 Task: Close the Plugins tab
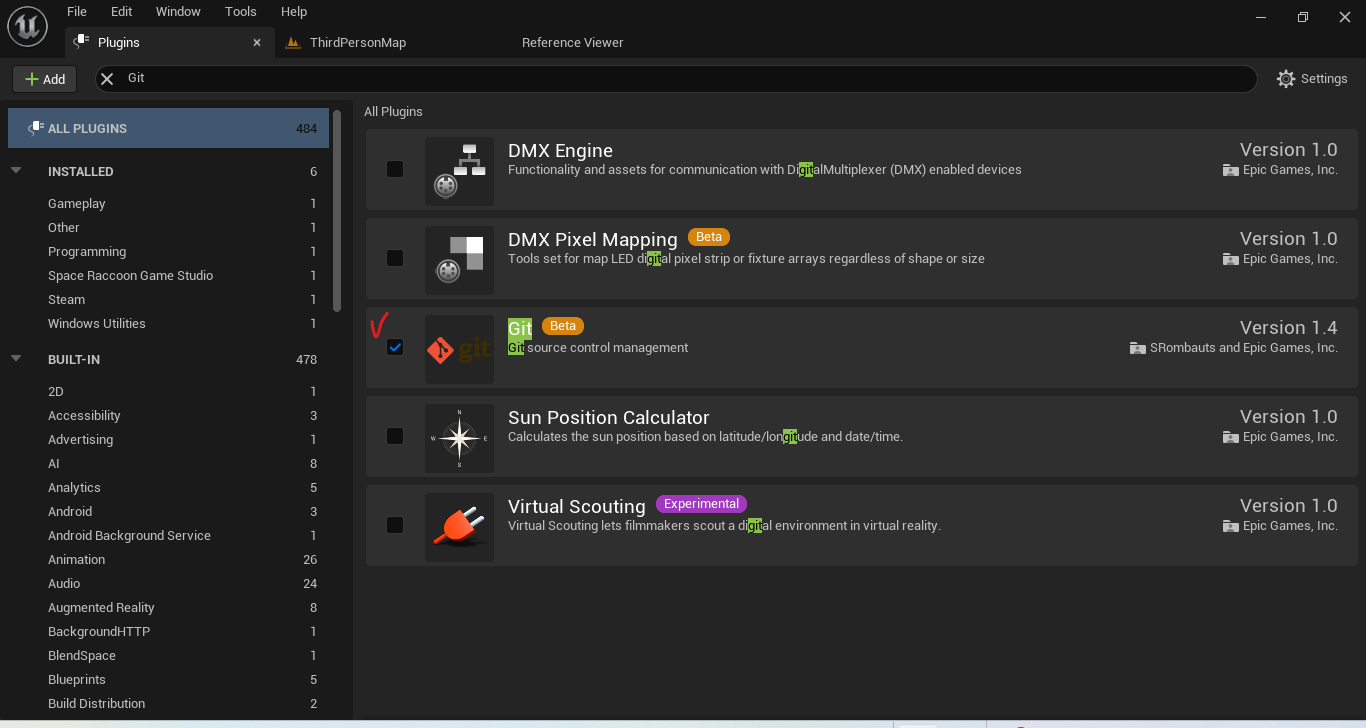click(257, 43)
